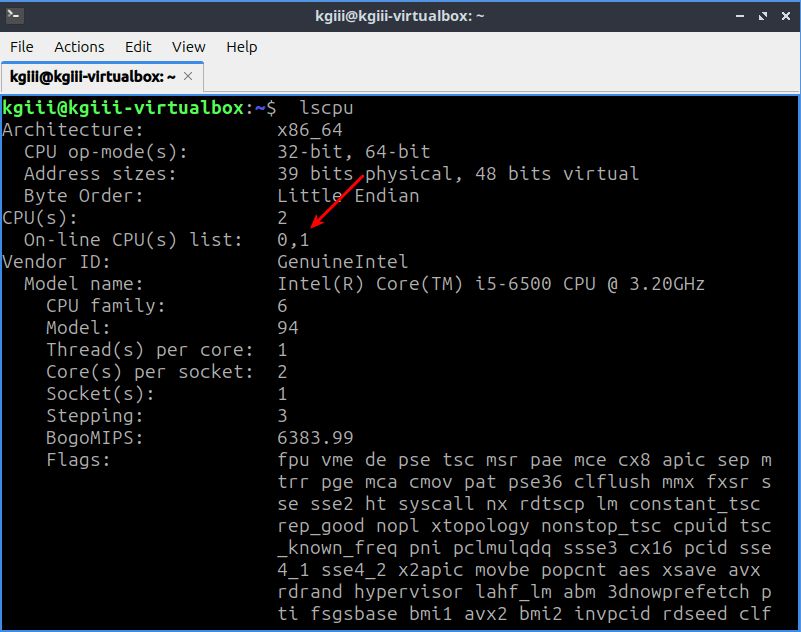Click the 'CPU family:' label
This screenshot has width=801, height=632.
[106, 306]
